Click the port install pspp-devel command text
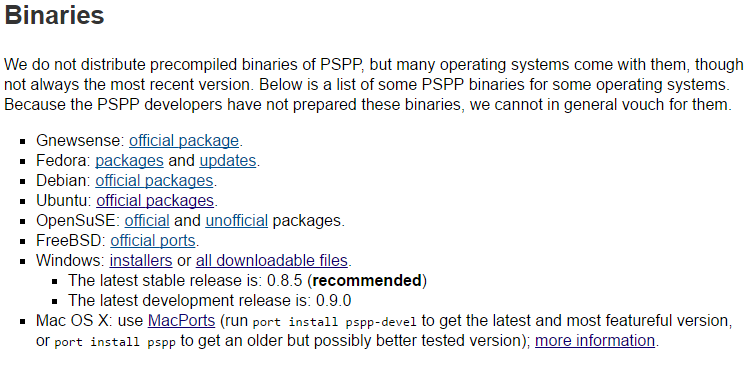 pyautogui.click(x=334, y=322)
